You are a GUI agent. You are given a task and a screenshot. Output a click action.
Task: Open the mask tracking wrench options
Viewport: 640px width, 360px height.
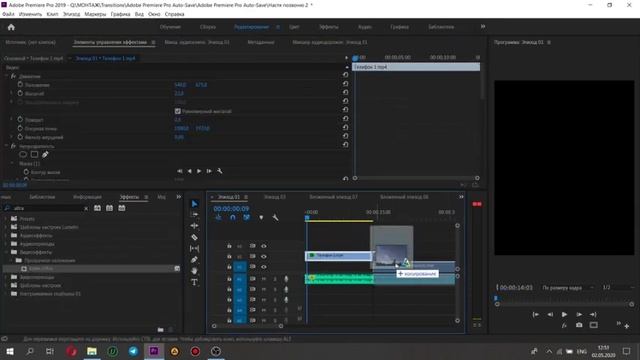(x=220, y=171)
